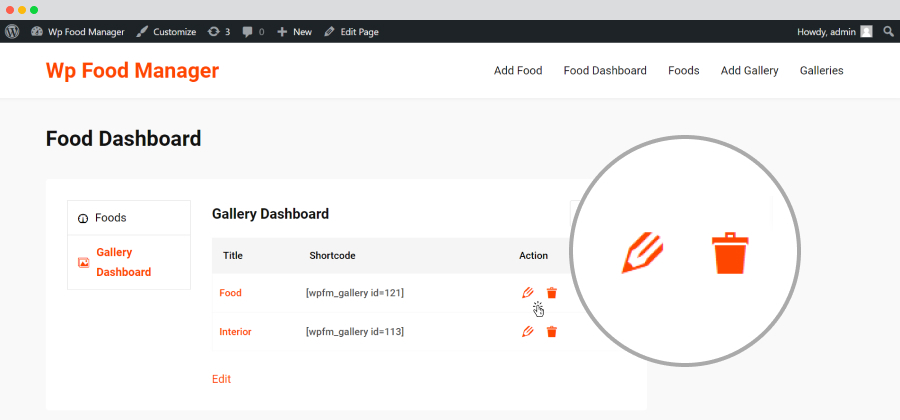Click shortcode [wpfm_gallery id=113]
Image resolution: width=900 pixels, height=420 pixels.
tap(355, 331)
